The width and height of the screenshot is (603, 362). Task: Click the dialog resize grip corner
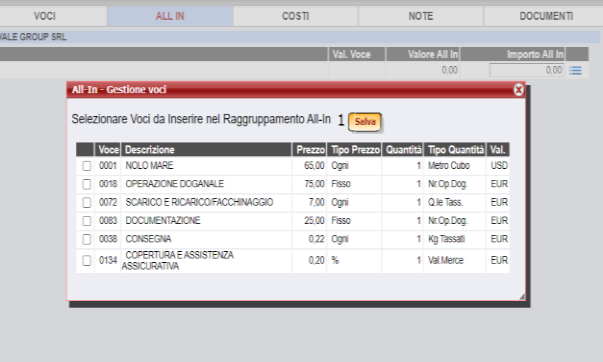(521, 296)
